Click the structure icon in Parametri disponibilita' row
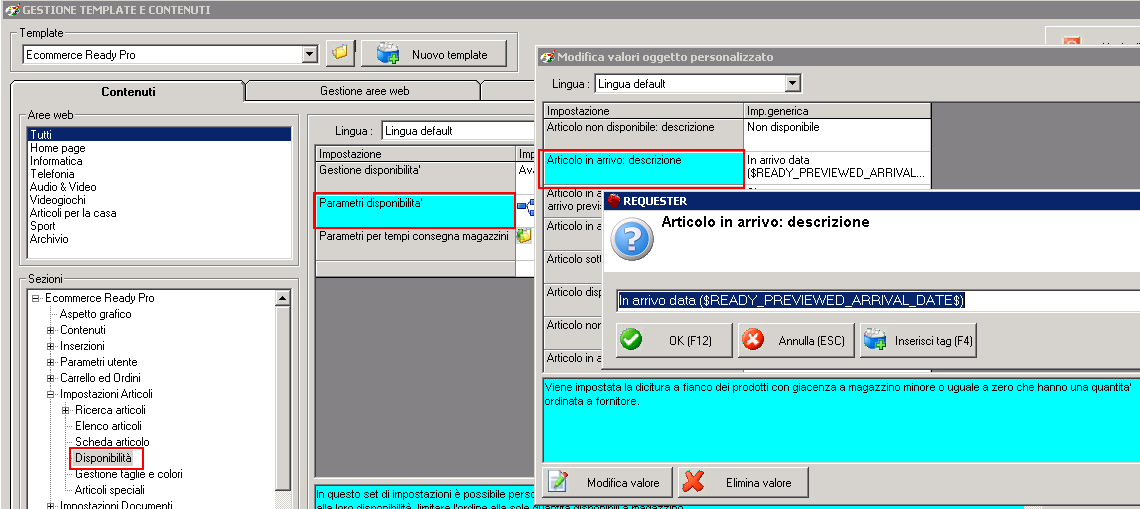 coord(525,207)
